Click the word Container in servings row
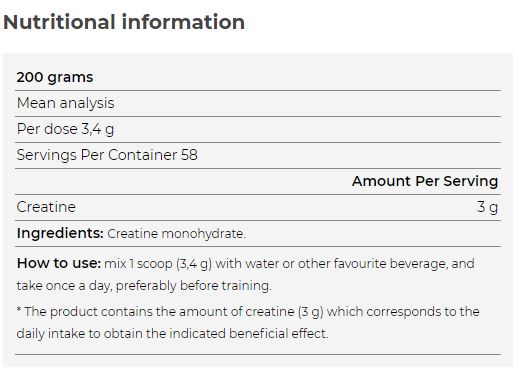Viewport: 517px width, 373px height. click(x=142, y=155)
